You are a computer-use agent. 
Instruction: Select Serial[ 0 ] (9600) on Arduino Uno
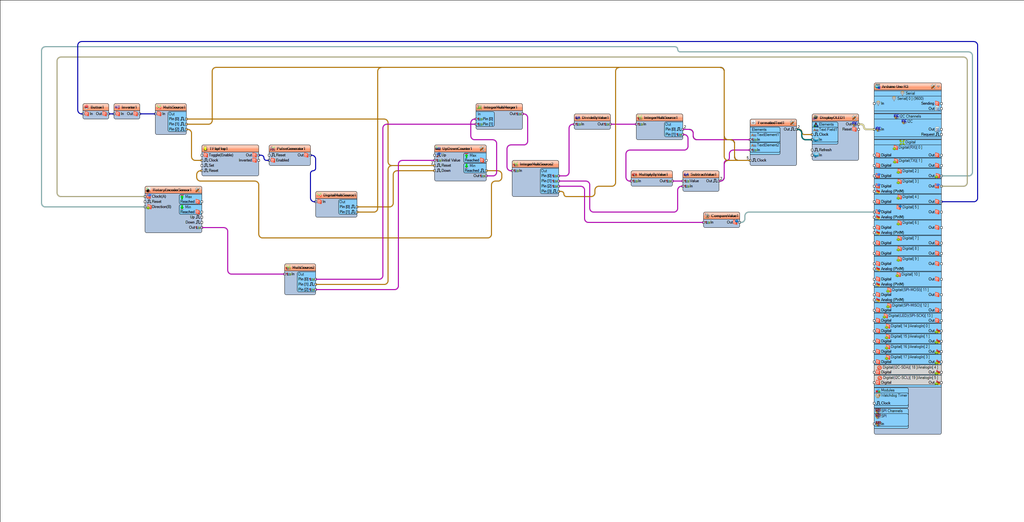click(908, 98)
